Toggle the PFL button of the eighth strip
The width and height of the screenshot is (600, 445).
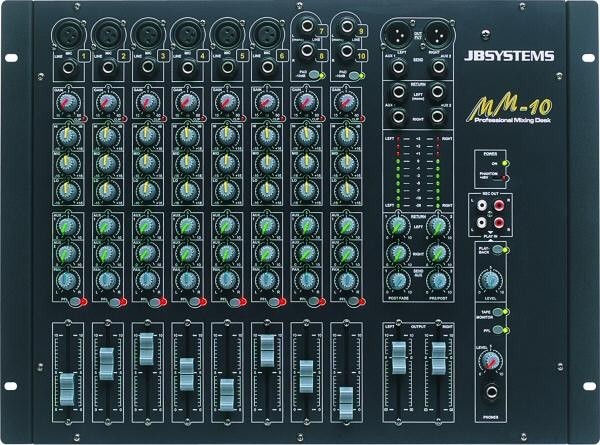(x=354, y=302)
